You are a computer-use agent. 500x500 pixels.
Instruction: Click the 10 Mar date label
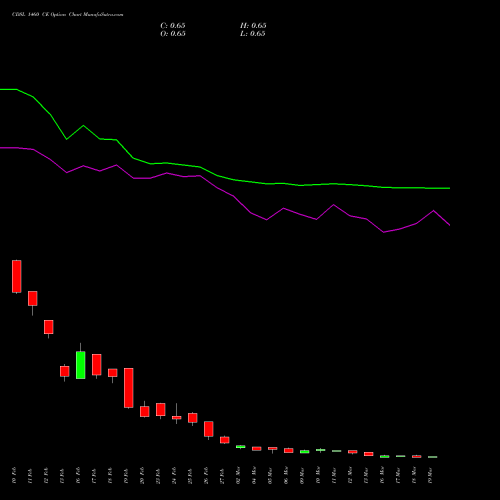click(318, 475)
